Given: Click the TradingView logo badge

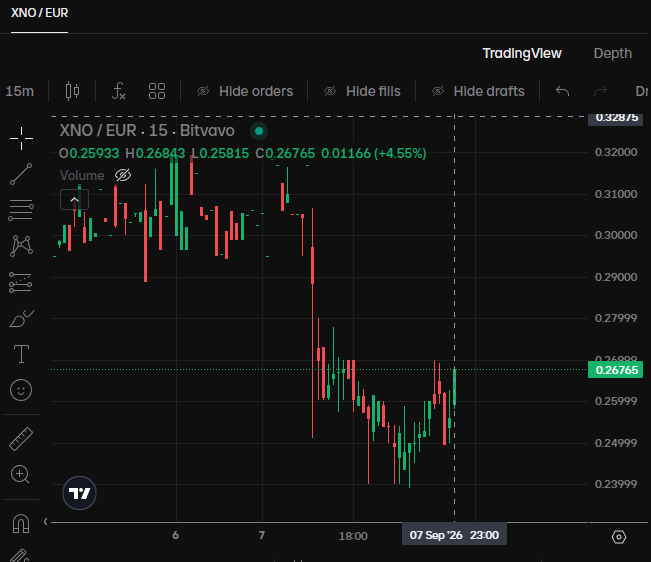Looking at the screenshot, I should coord(79,493).
